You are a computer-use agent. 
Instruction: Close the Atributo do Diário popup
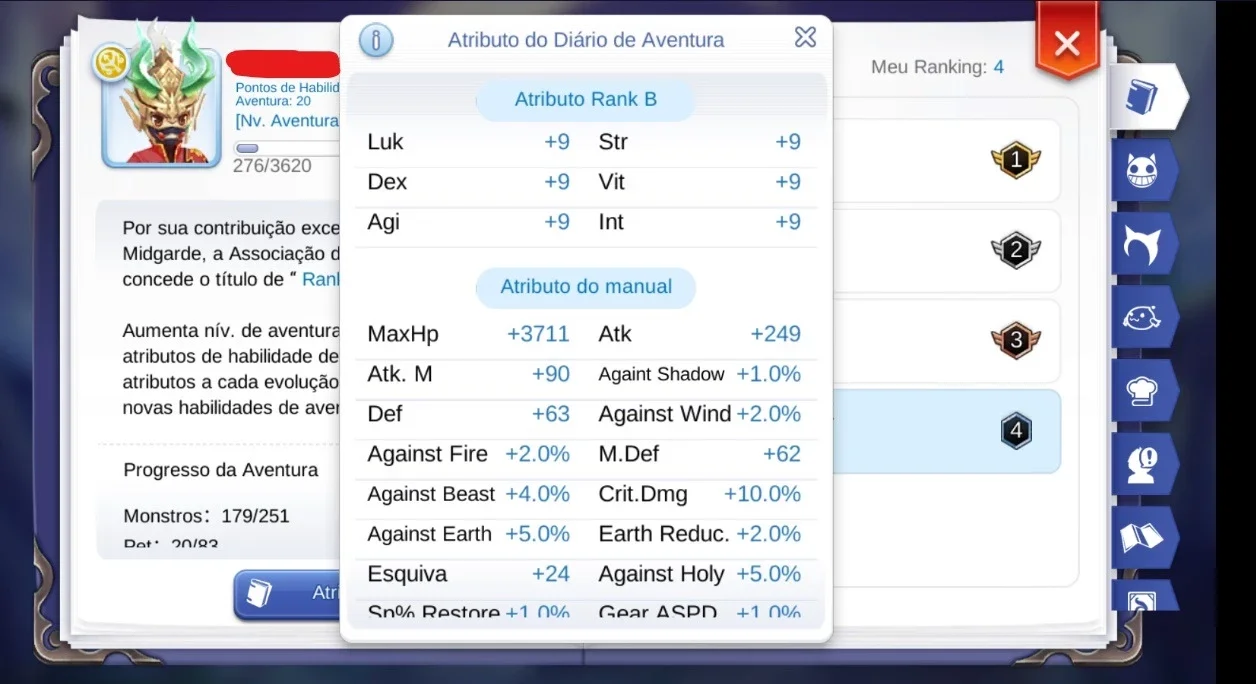(805, 37)
